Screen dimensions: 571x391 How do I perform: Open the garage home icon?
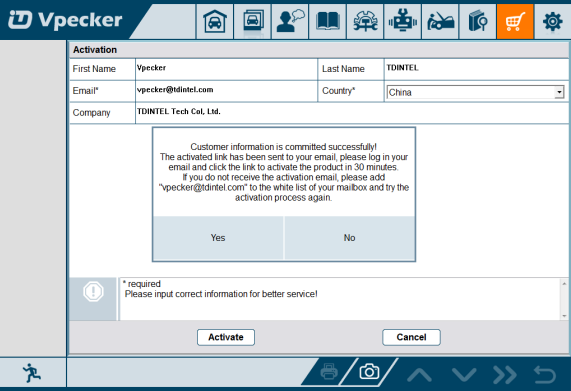214,21
